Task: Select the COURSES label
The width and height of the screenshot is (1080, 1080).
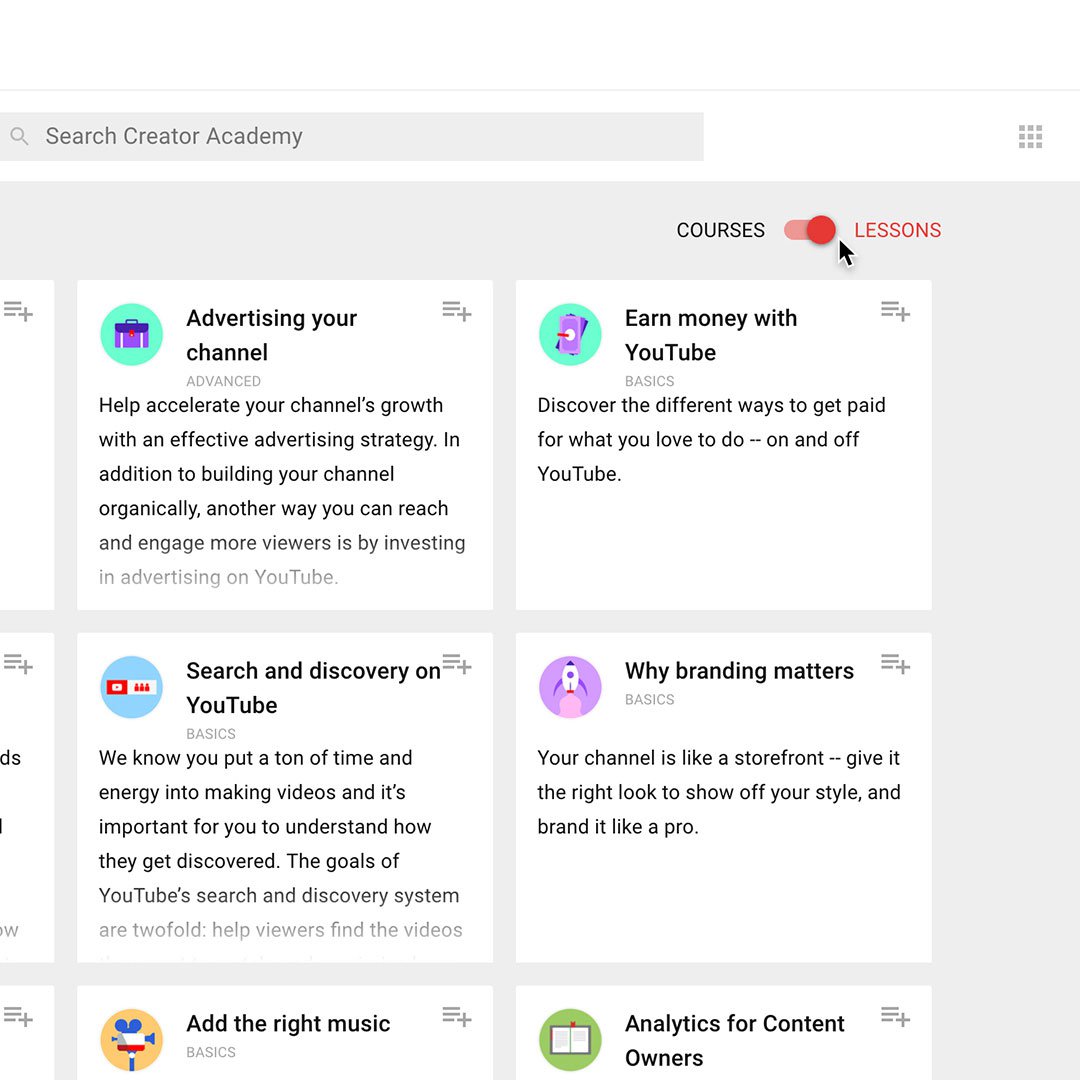Action: coord(720,230)
